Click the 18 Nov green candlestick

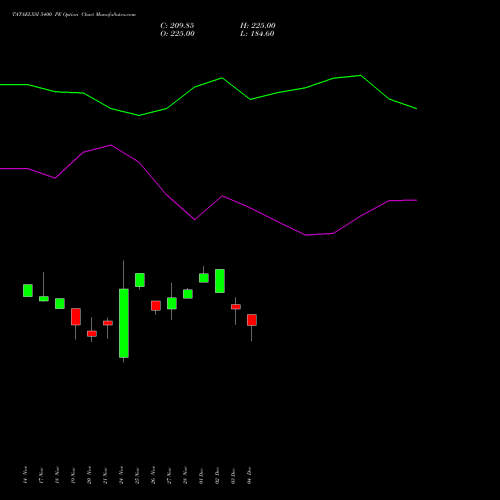[60, 303]
